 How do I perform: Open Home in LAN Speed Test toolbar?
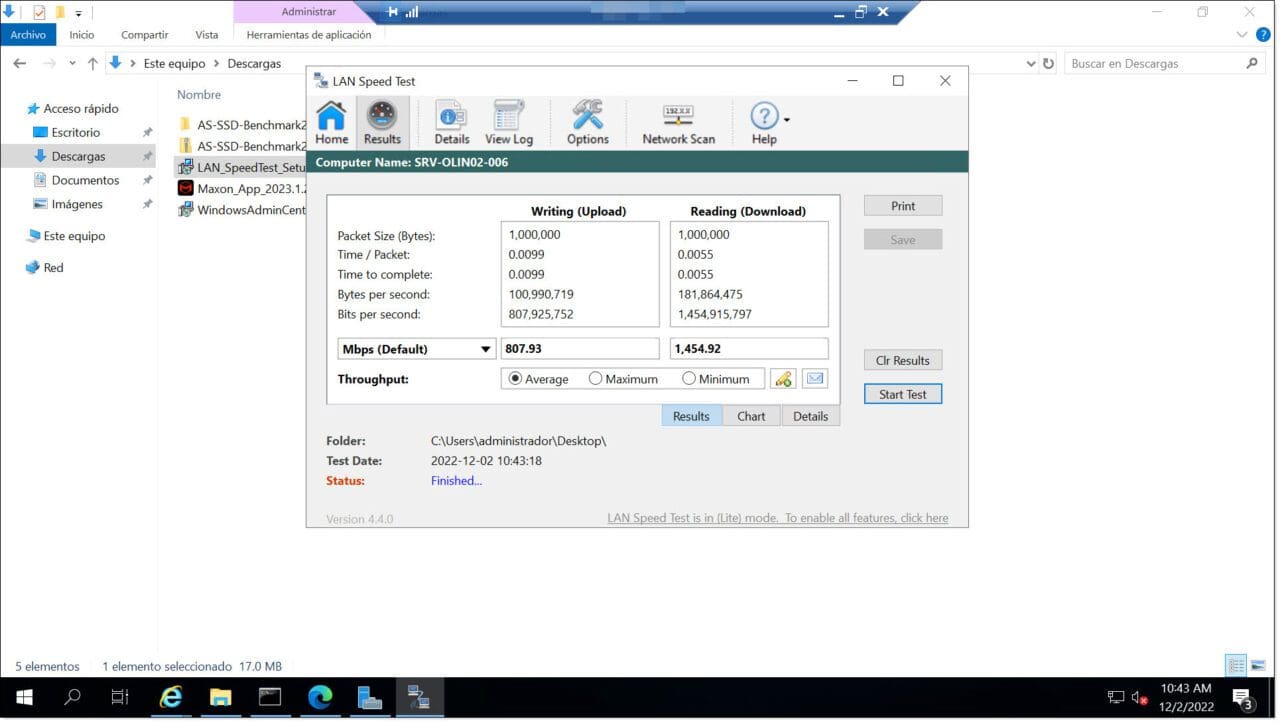[332, 123]
